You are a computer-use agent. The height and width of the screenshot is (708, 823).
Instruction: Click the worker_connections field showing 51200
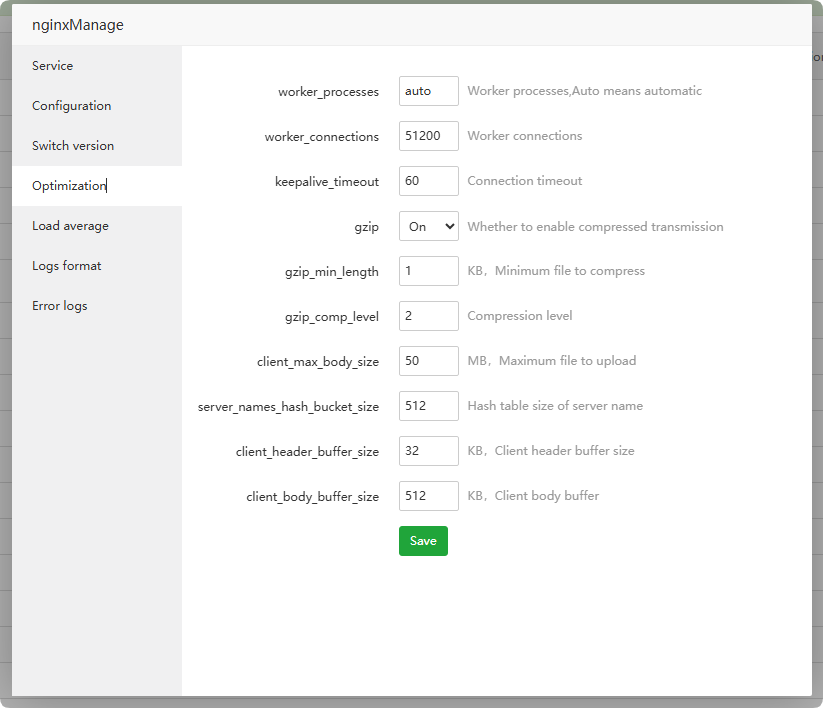pyautogui.click(x=429, y=136)
